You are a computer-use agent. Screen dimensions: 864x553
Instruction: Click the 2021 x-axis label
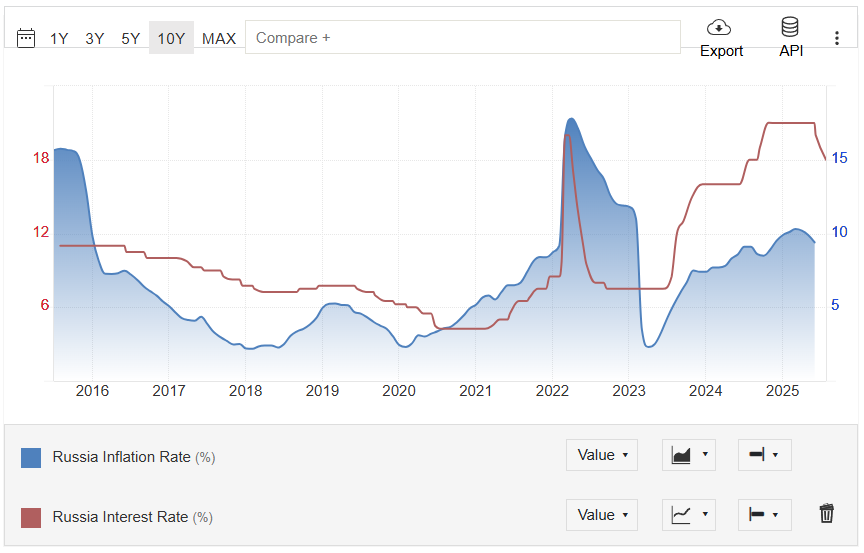(x=476, y=391)
